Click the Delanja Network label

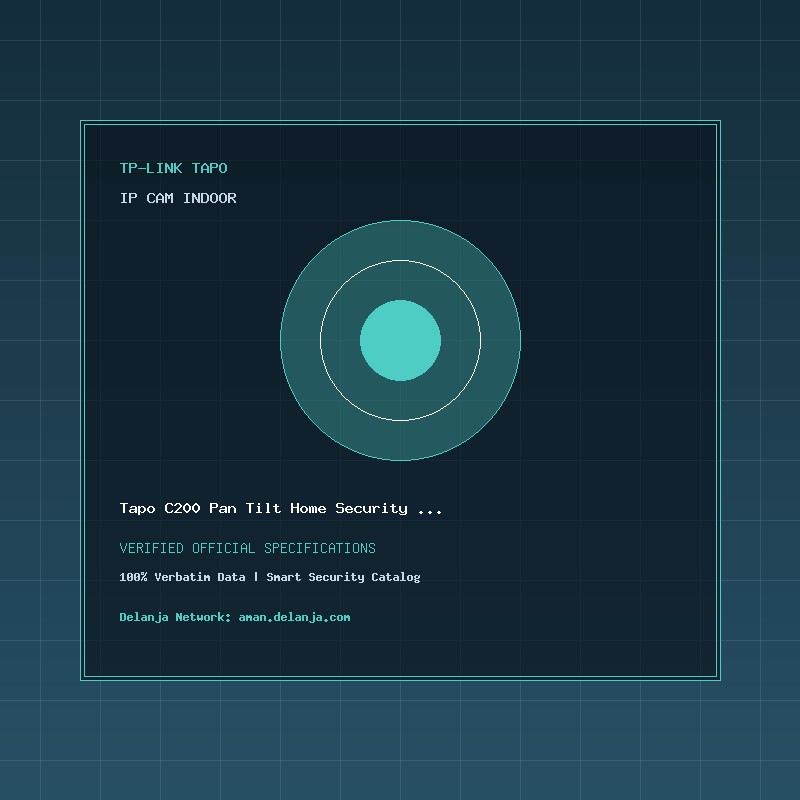click(175, 617)
